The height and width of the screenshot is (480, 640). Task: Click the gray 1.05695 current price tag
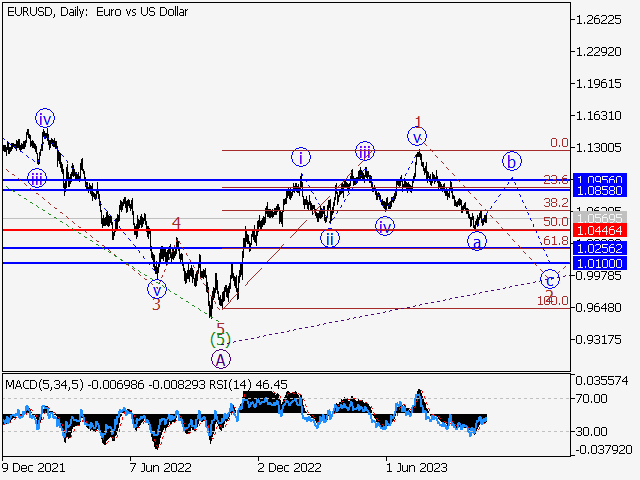(600, 218)
